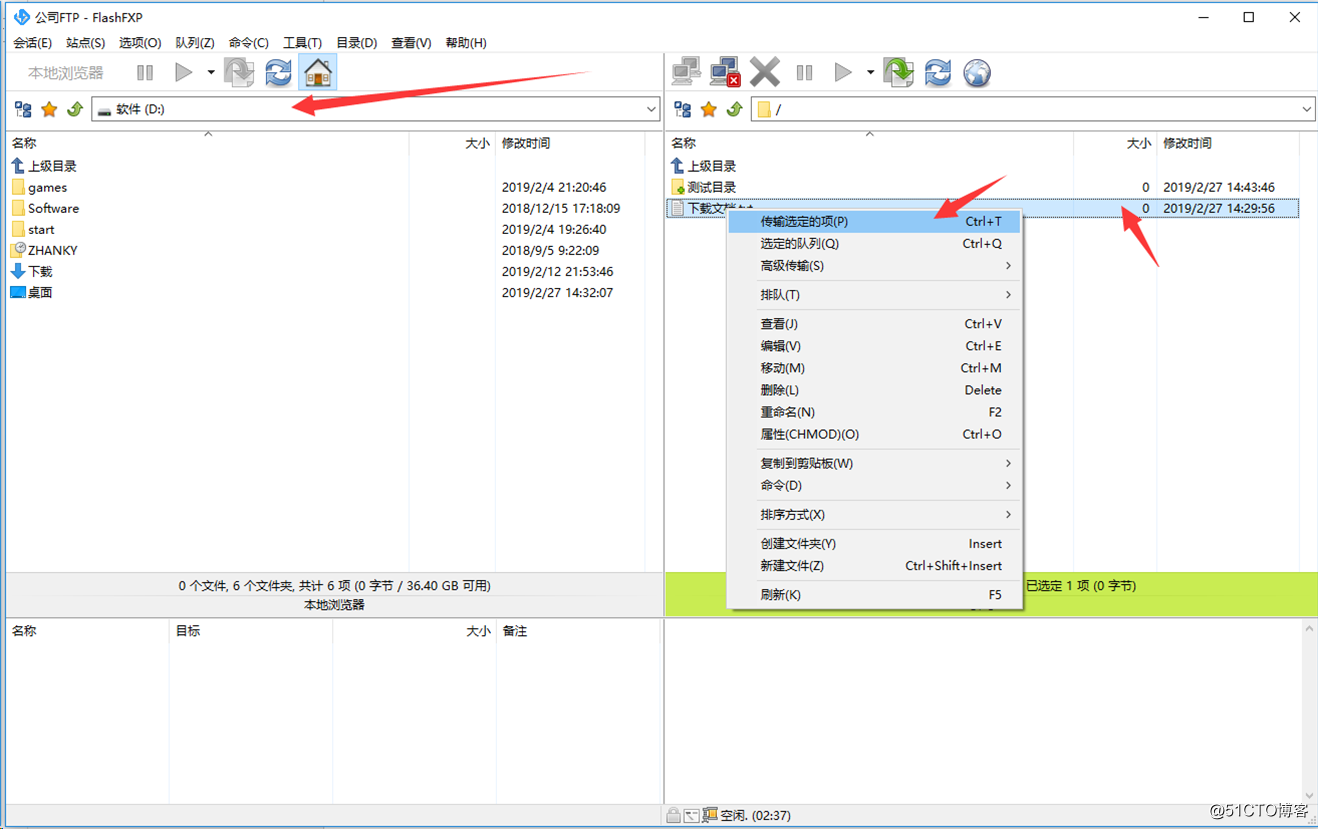Click the connect computers icon in remote toolbar
Image resolution: width=1318 pixels, height=829 pixels.
686,72
